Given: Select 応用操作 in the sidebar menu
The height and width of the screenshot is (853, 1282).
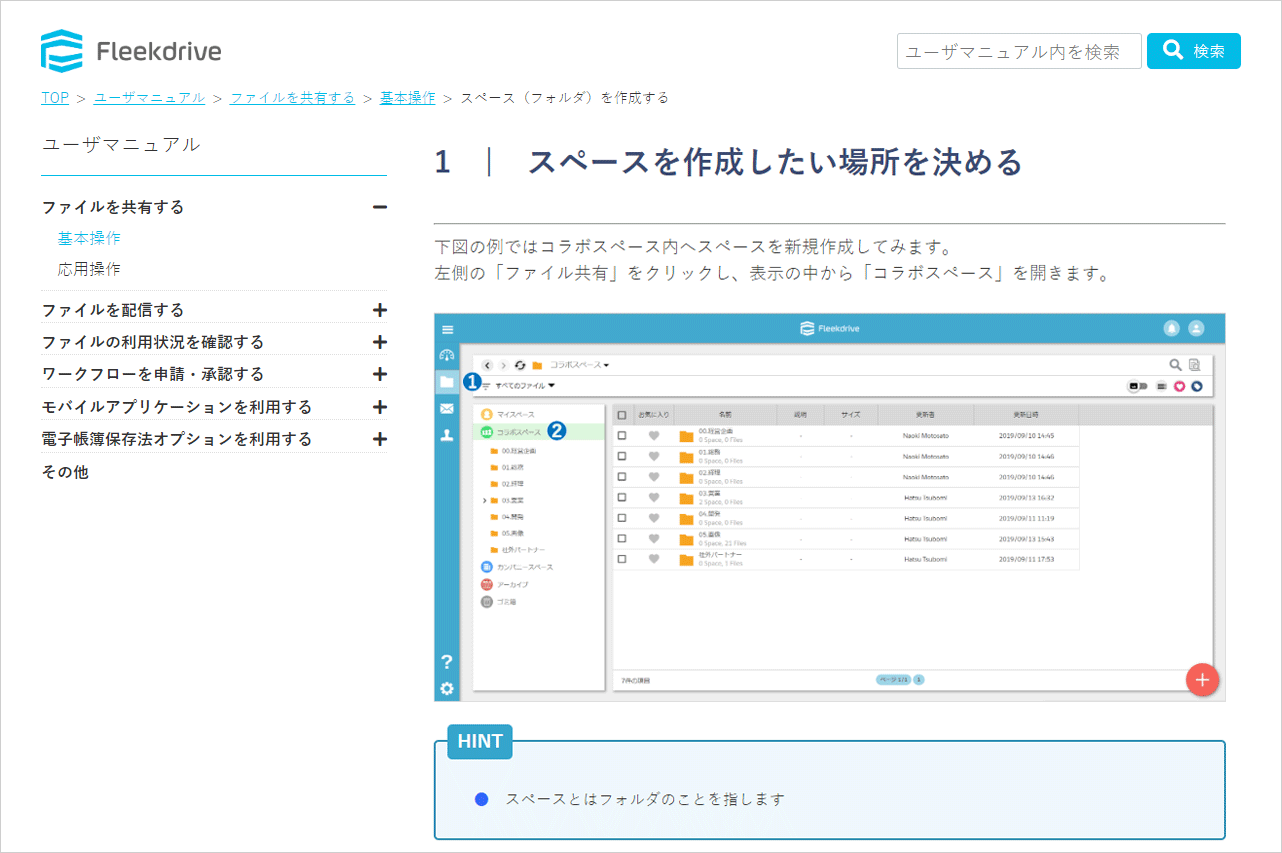Looking at the screenshot, I should (x=89, y=269).
